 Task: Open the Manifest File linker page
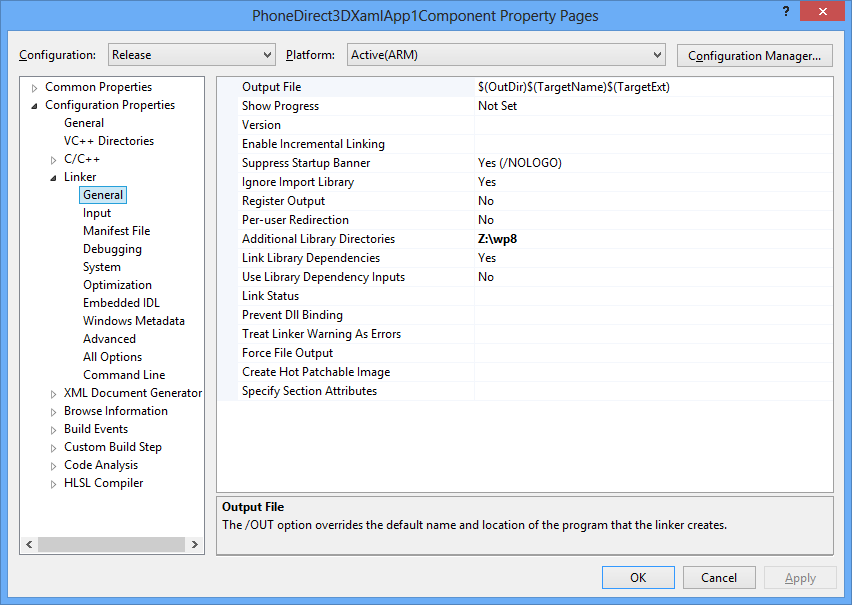116,231
